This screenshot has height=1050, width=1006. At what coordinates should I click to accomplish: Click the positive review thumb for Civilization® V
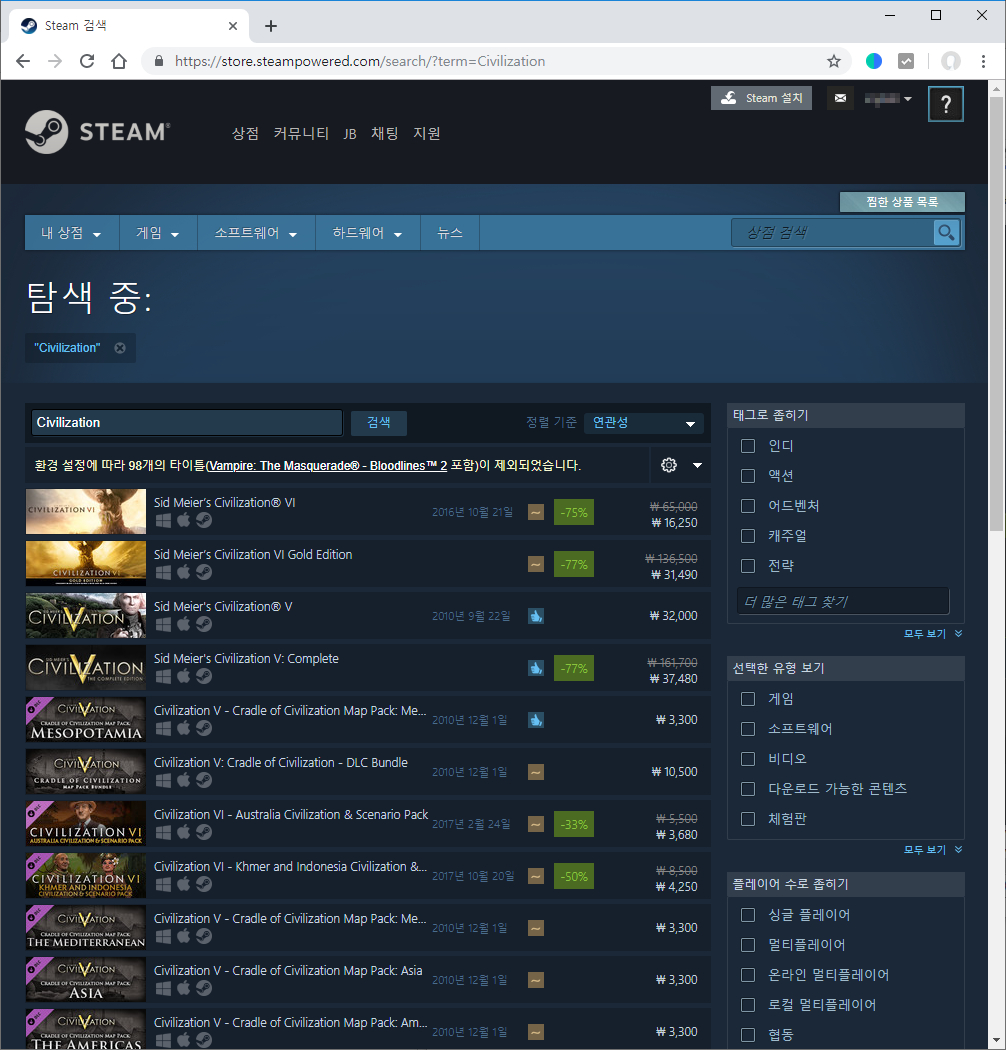pyautogui.click(x=536, y=616)
